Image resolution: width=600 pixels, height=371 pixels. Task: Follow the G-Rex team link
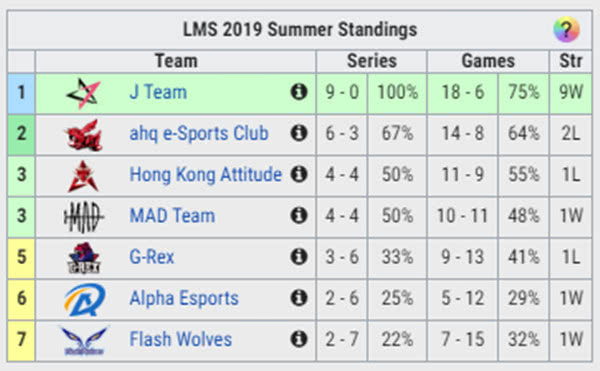tap(152, 257)
